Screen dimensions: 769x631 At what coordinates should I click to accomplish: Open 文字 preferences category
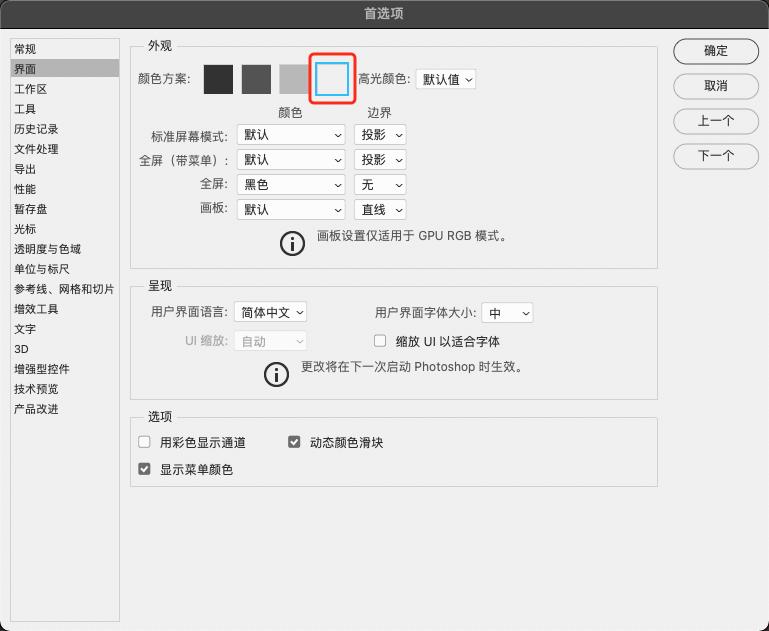click(65, 329)
